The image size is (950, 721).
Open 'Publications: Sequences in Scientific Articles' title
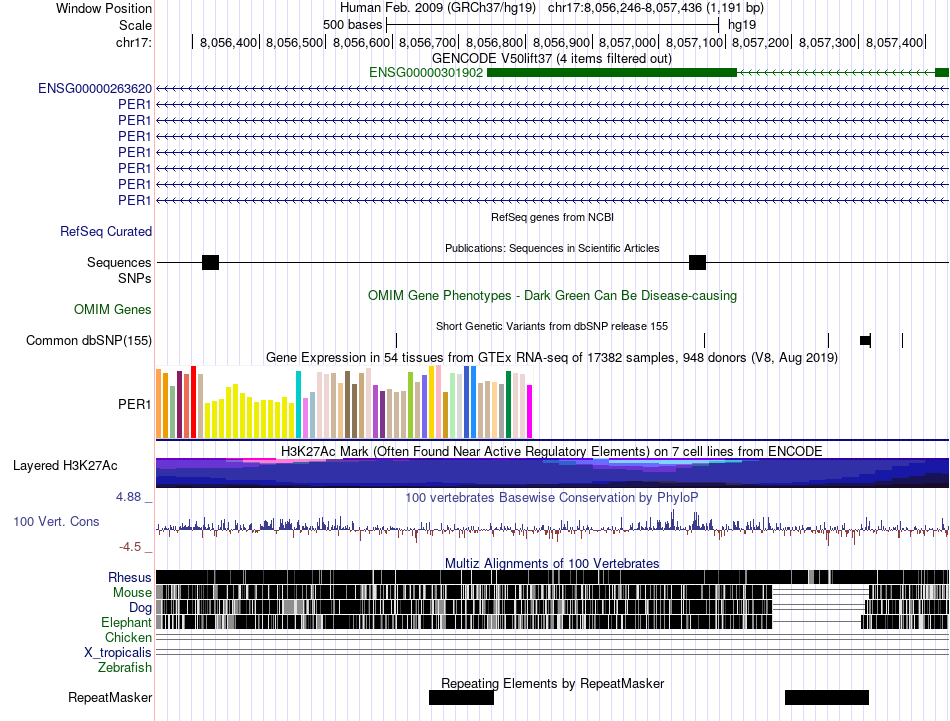552,248
